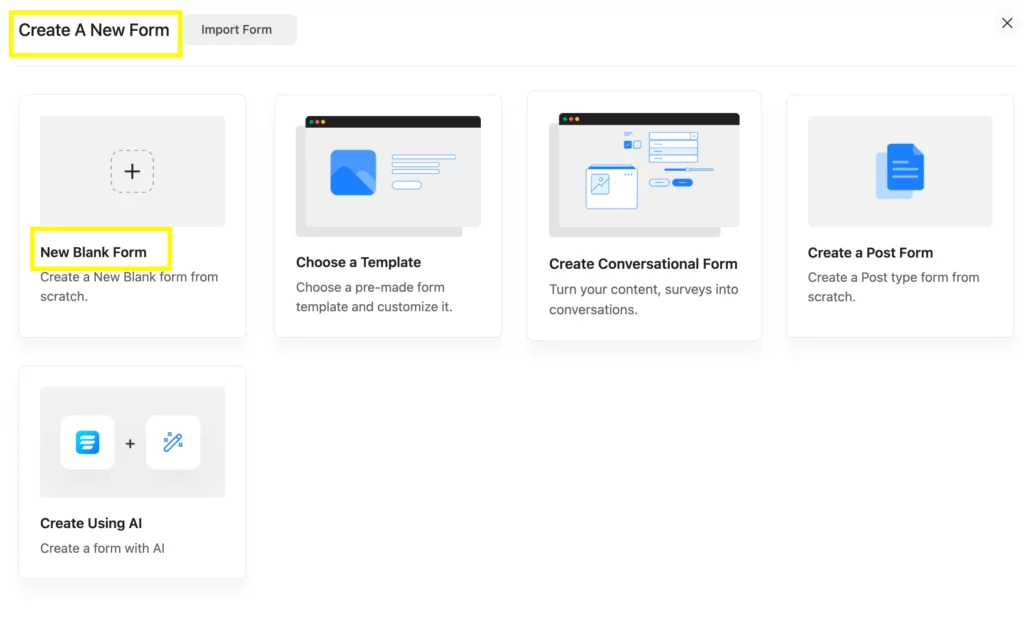
Task: Click the conversational form preview thumbnail
Action: pos(644,175)
